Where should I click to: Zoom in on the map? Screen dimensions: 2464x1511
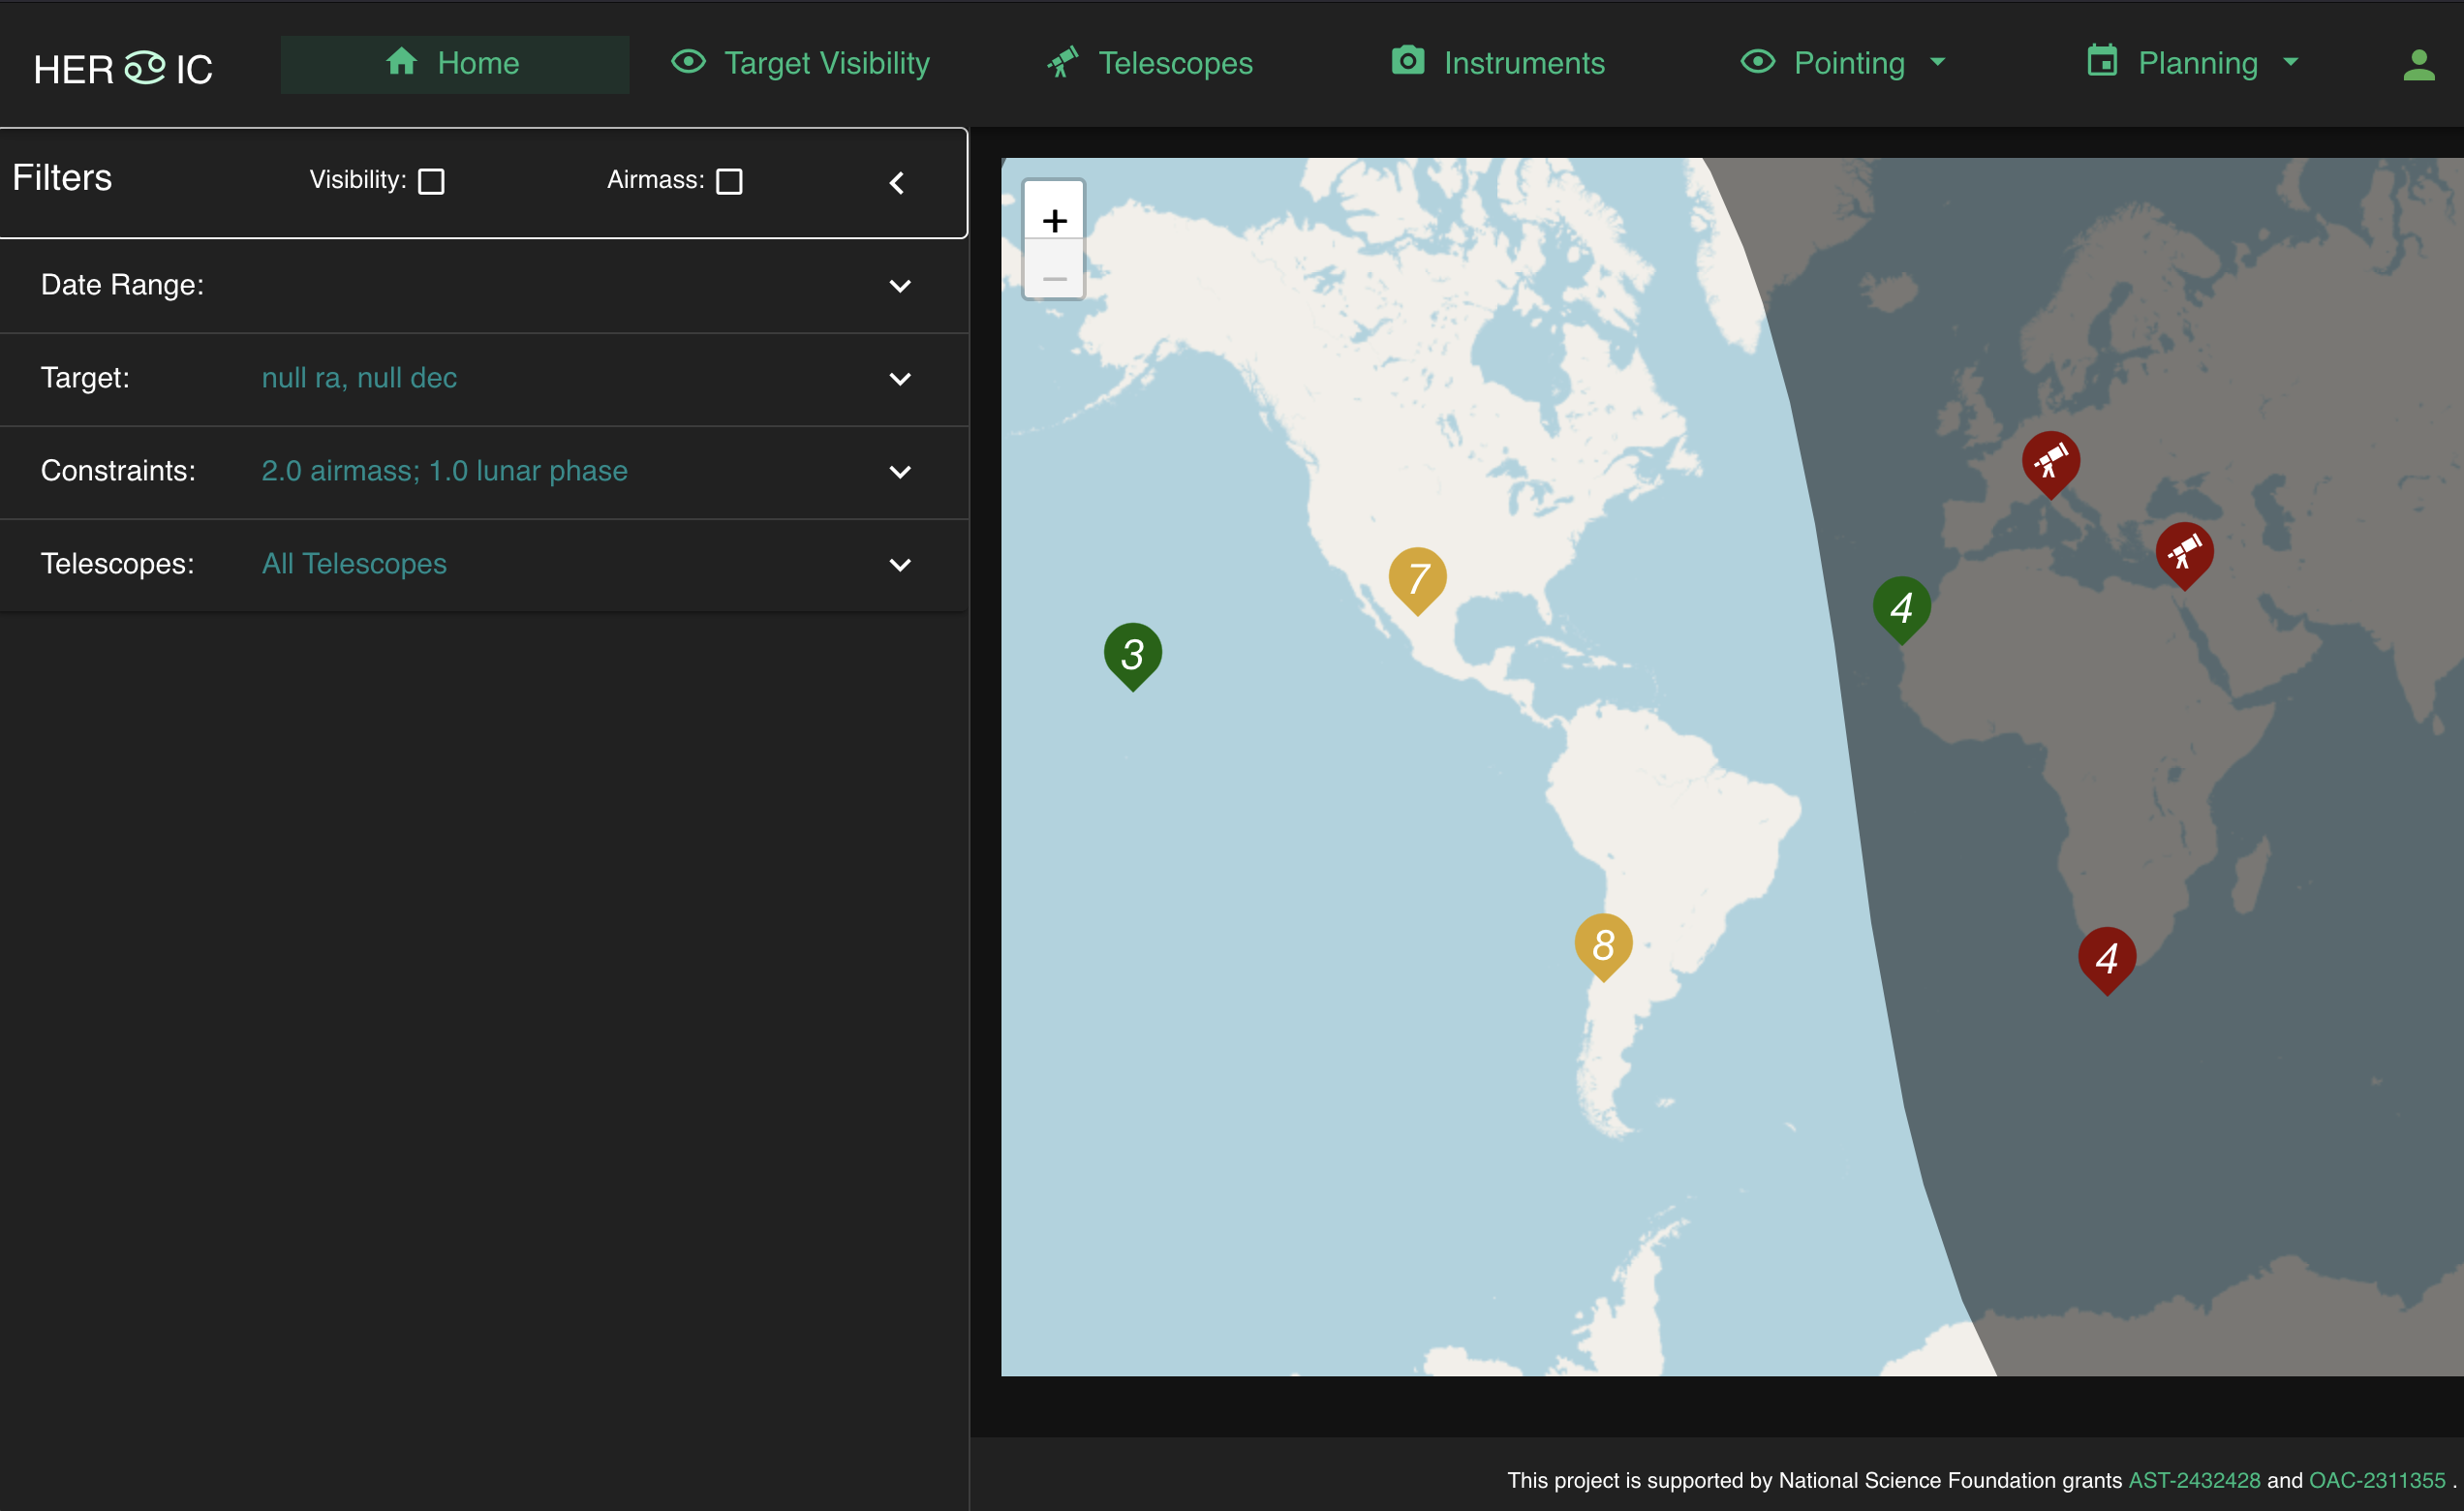point(1054,211)
